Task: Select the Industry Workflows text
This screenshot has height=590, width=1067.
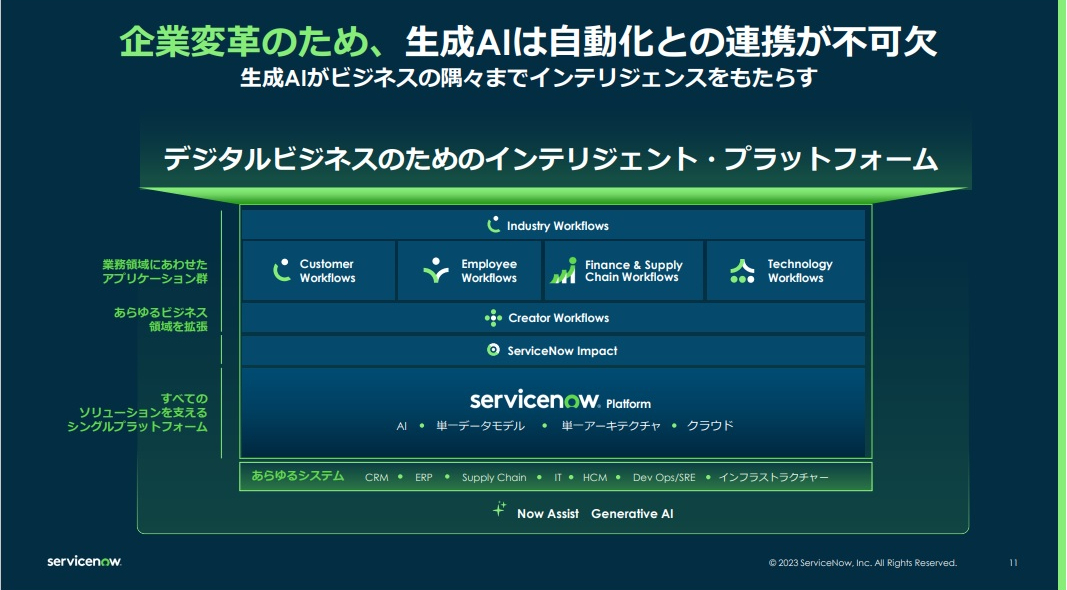Action: point(557,226)
